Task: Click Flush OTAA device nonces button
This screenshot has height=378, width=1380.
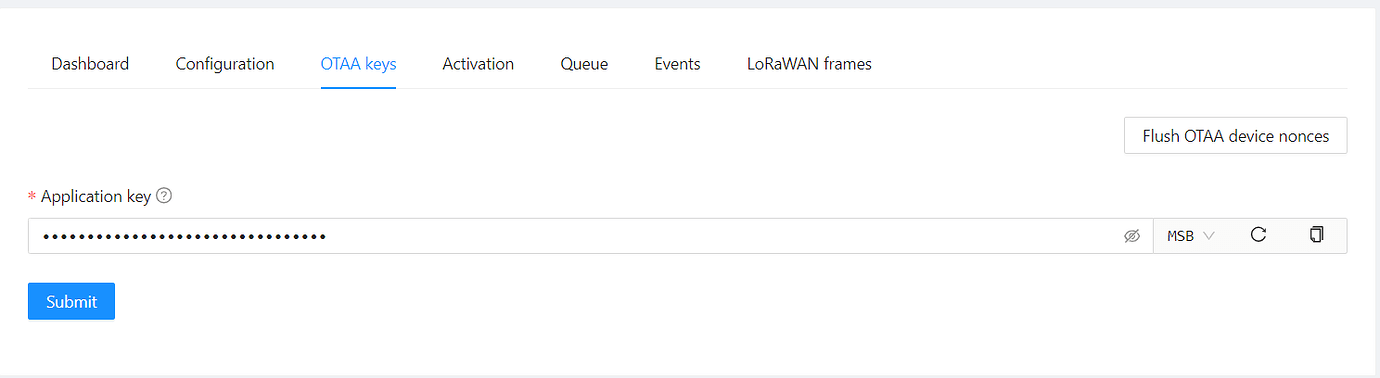Action: pos(1235,136)
